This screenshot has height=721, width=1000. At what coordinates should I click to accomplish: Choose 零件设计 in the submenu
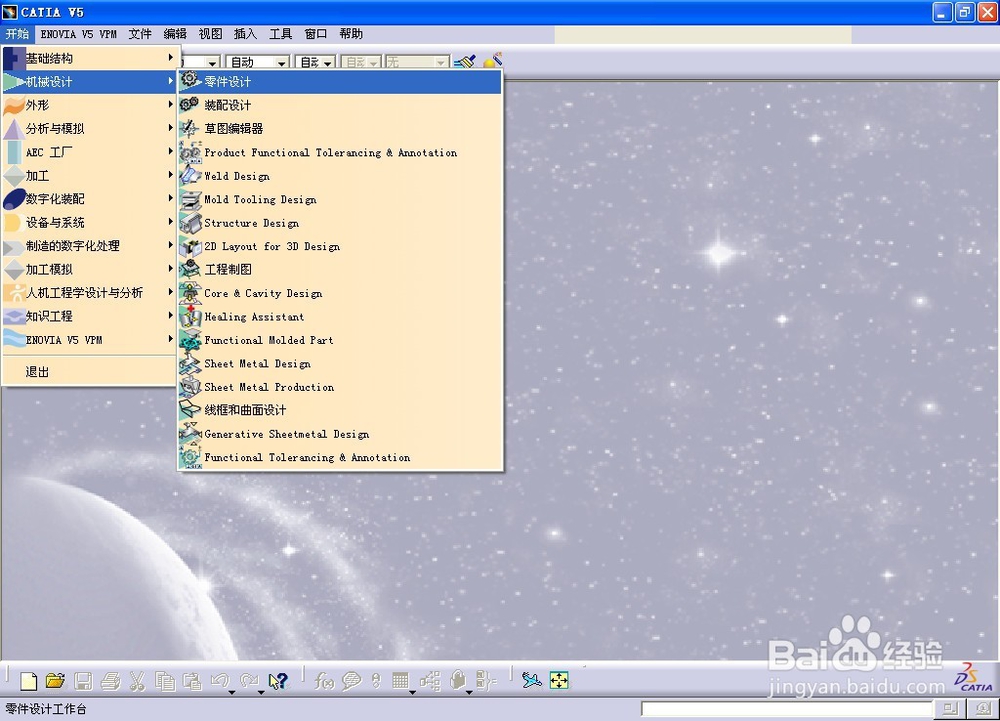click(x=340, y=82)
